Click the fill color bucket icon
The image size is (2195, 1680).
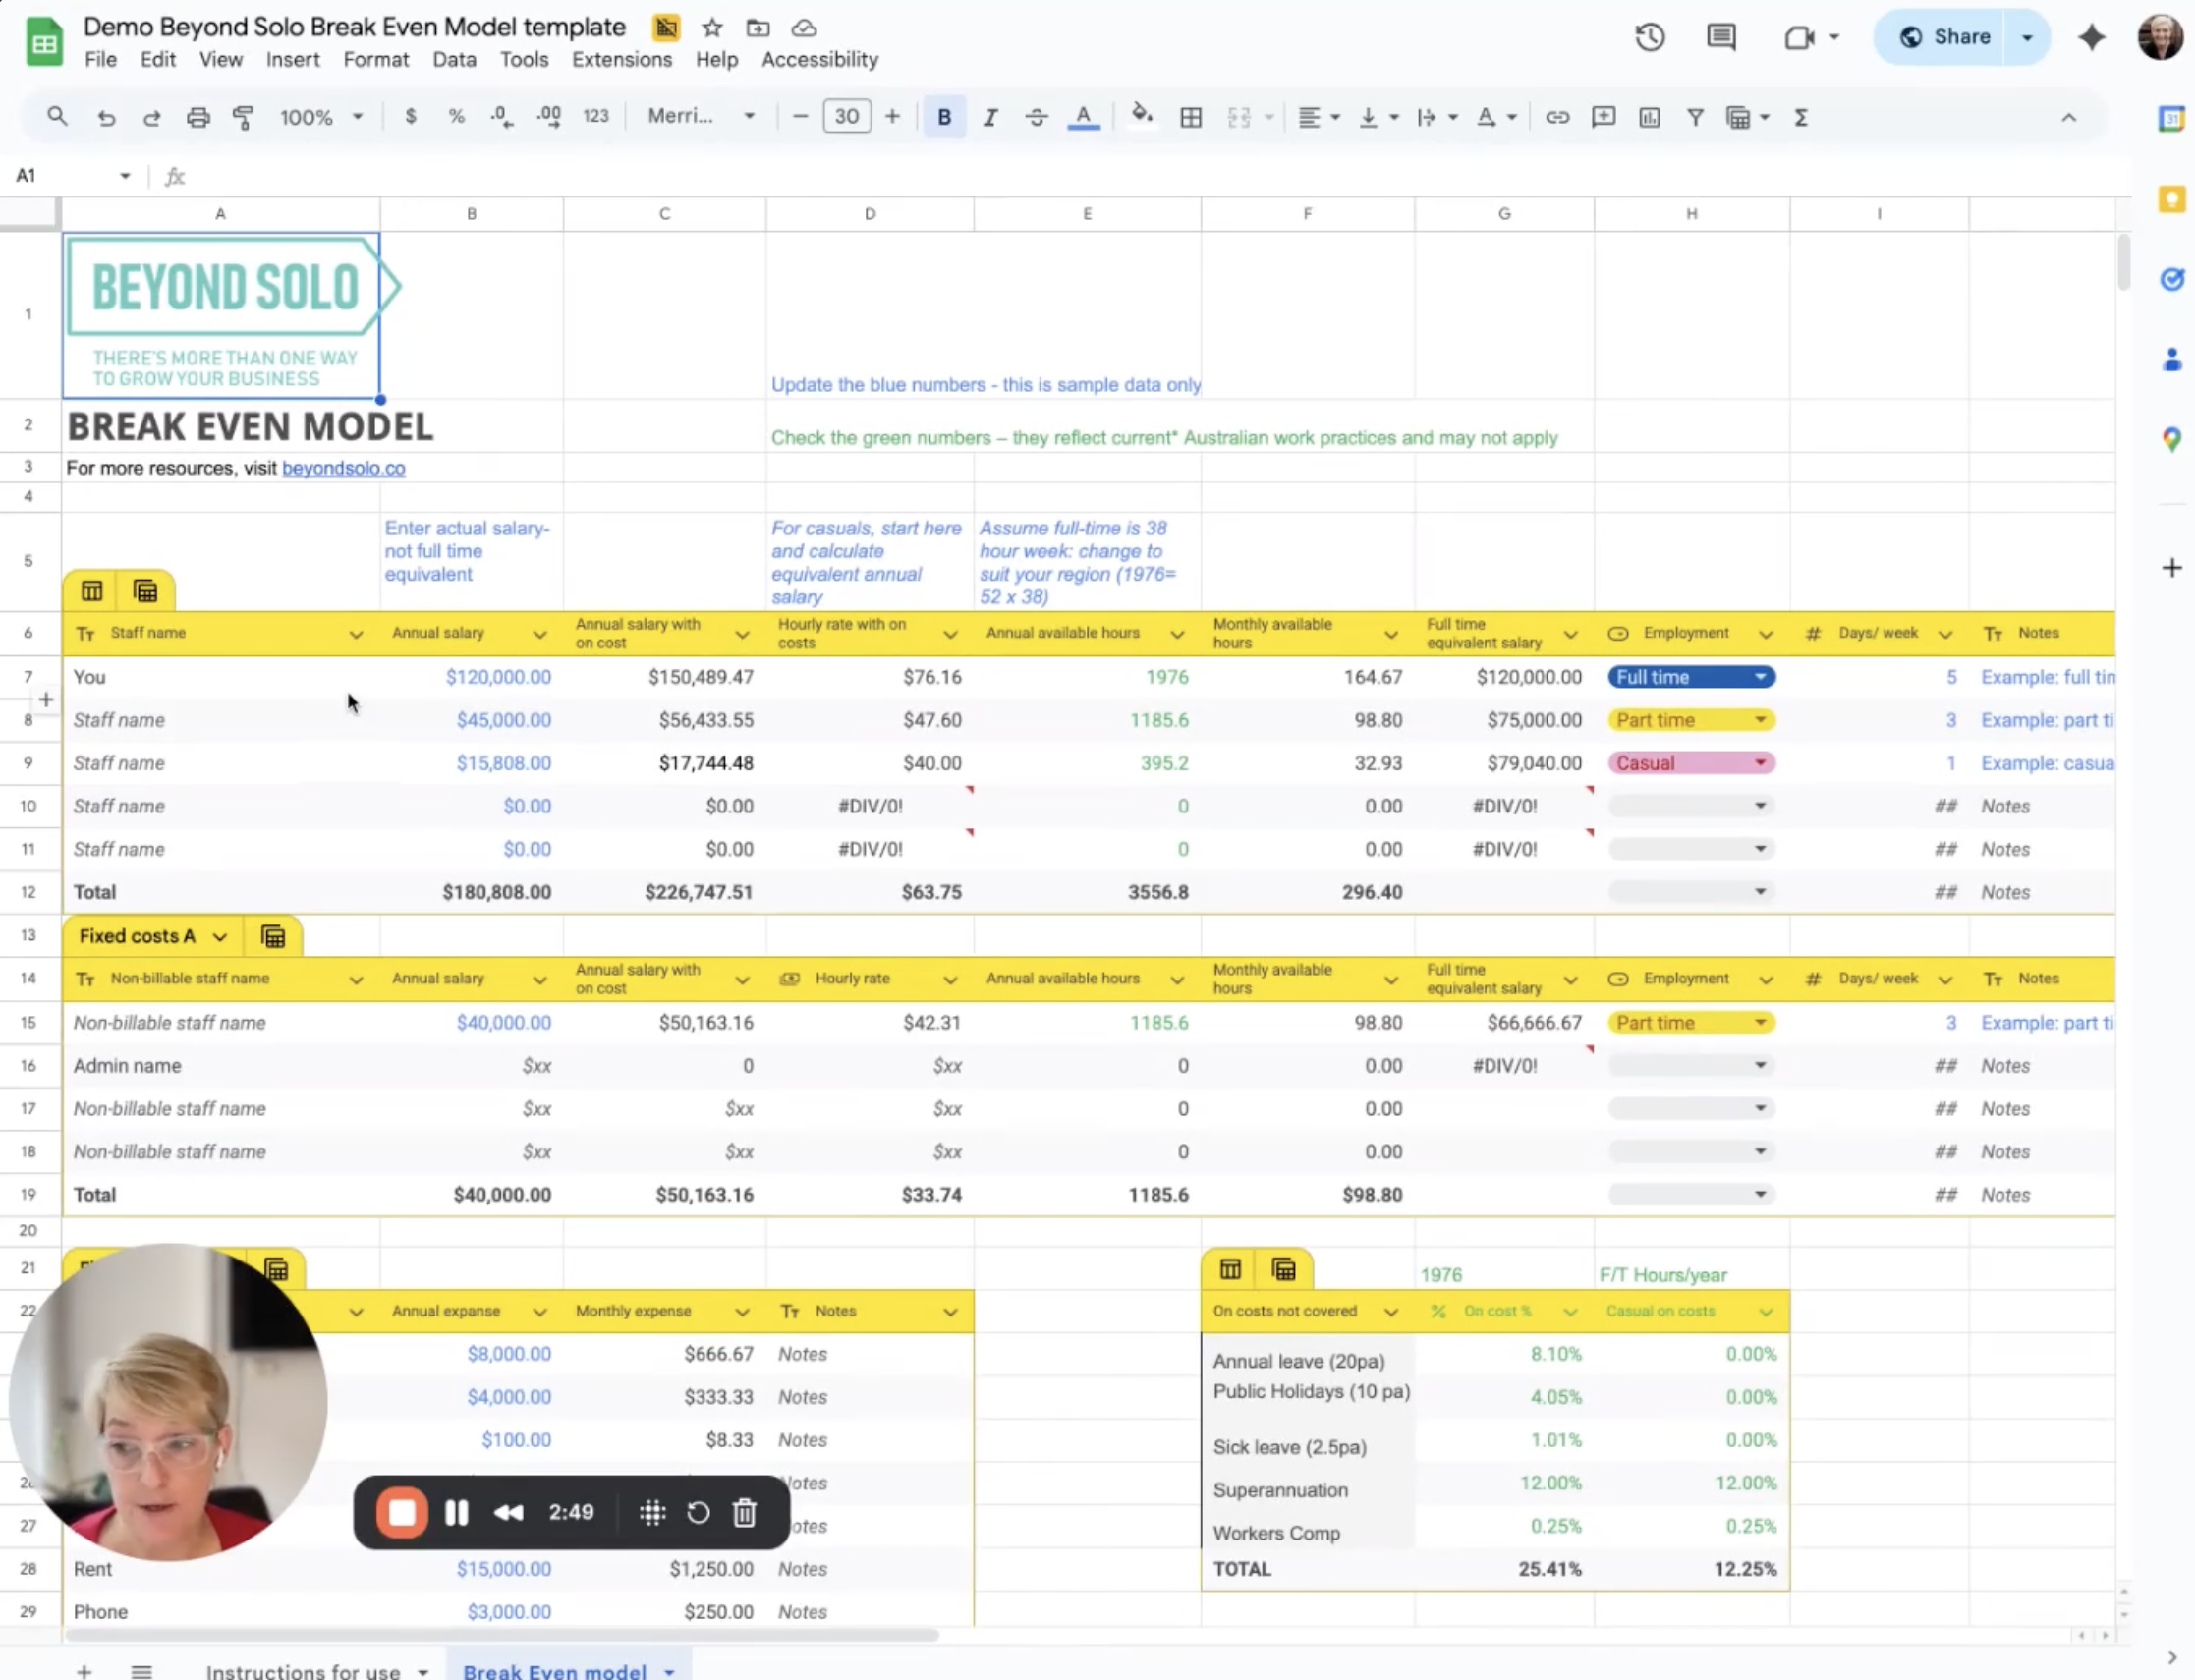coord(1141,116)
